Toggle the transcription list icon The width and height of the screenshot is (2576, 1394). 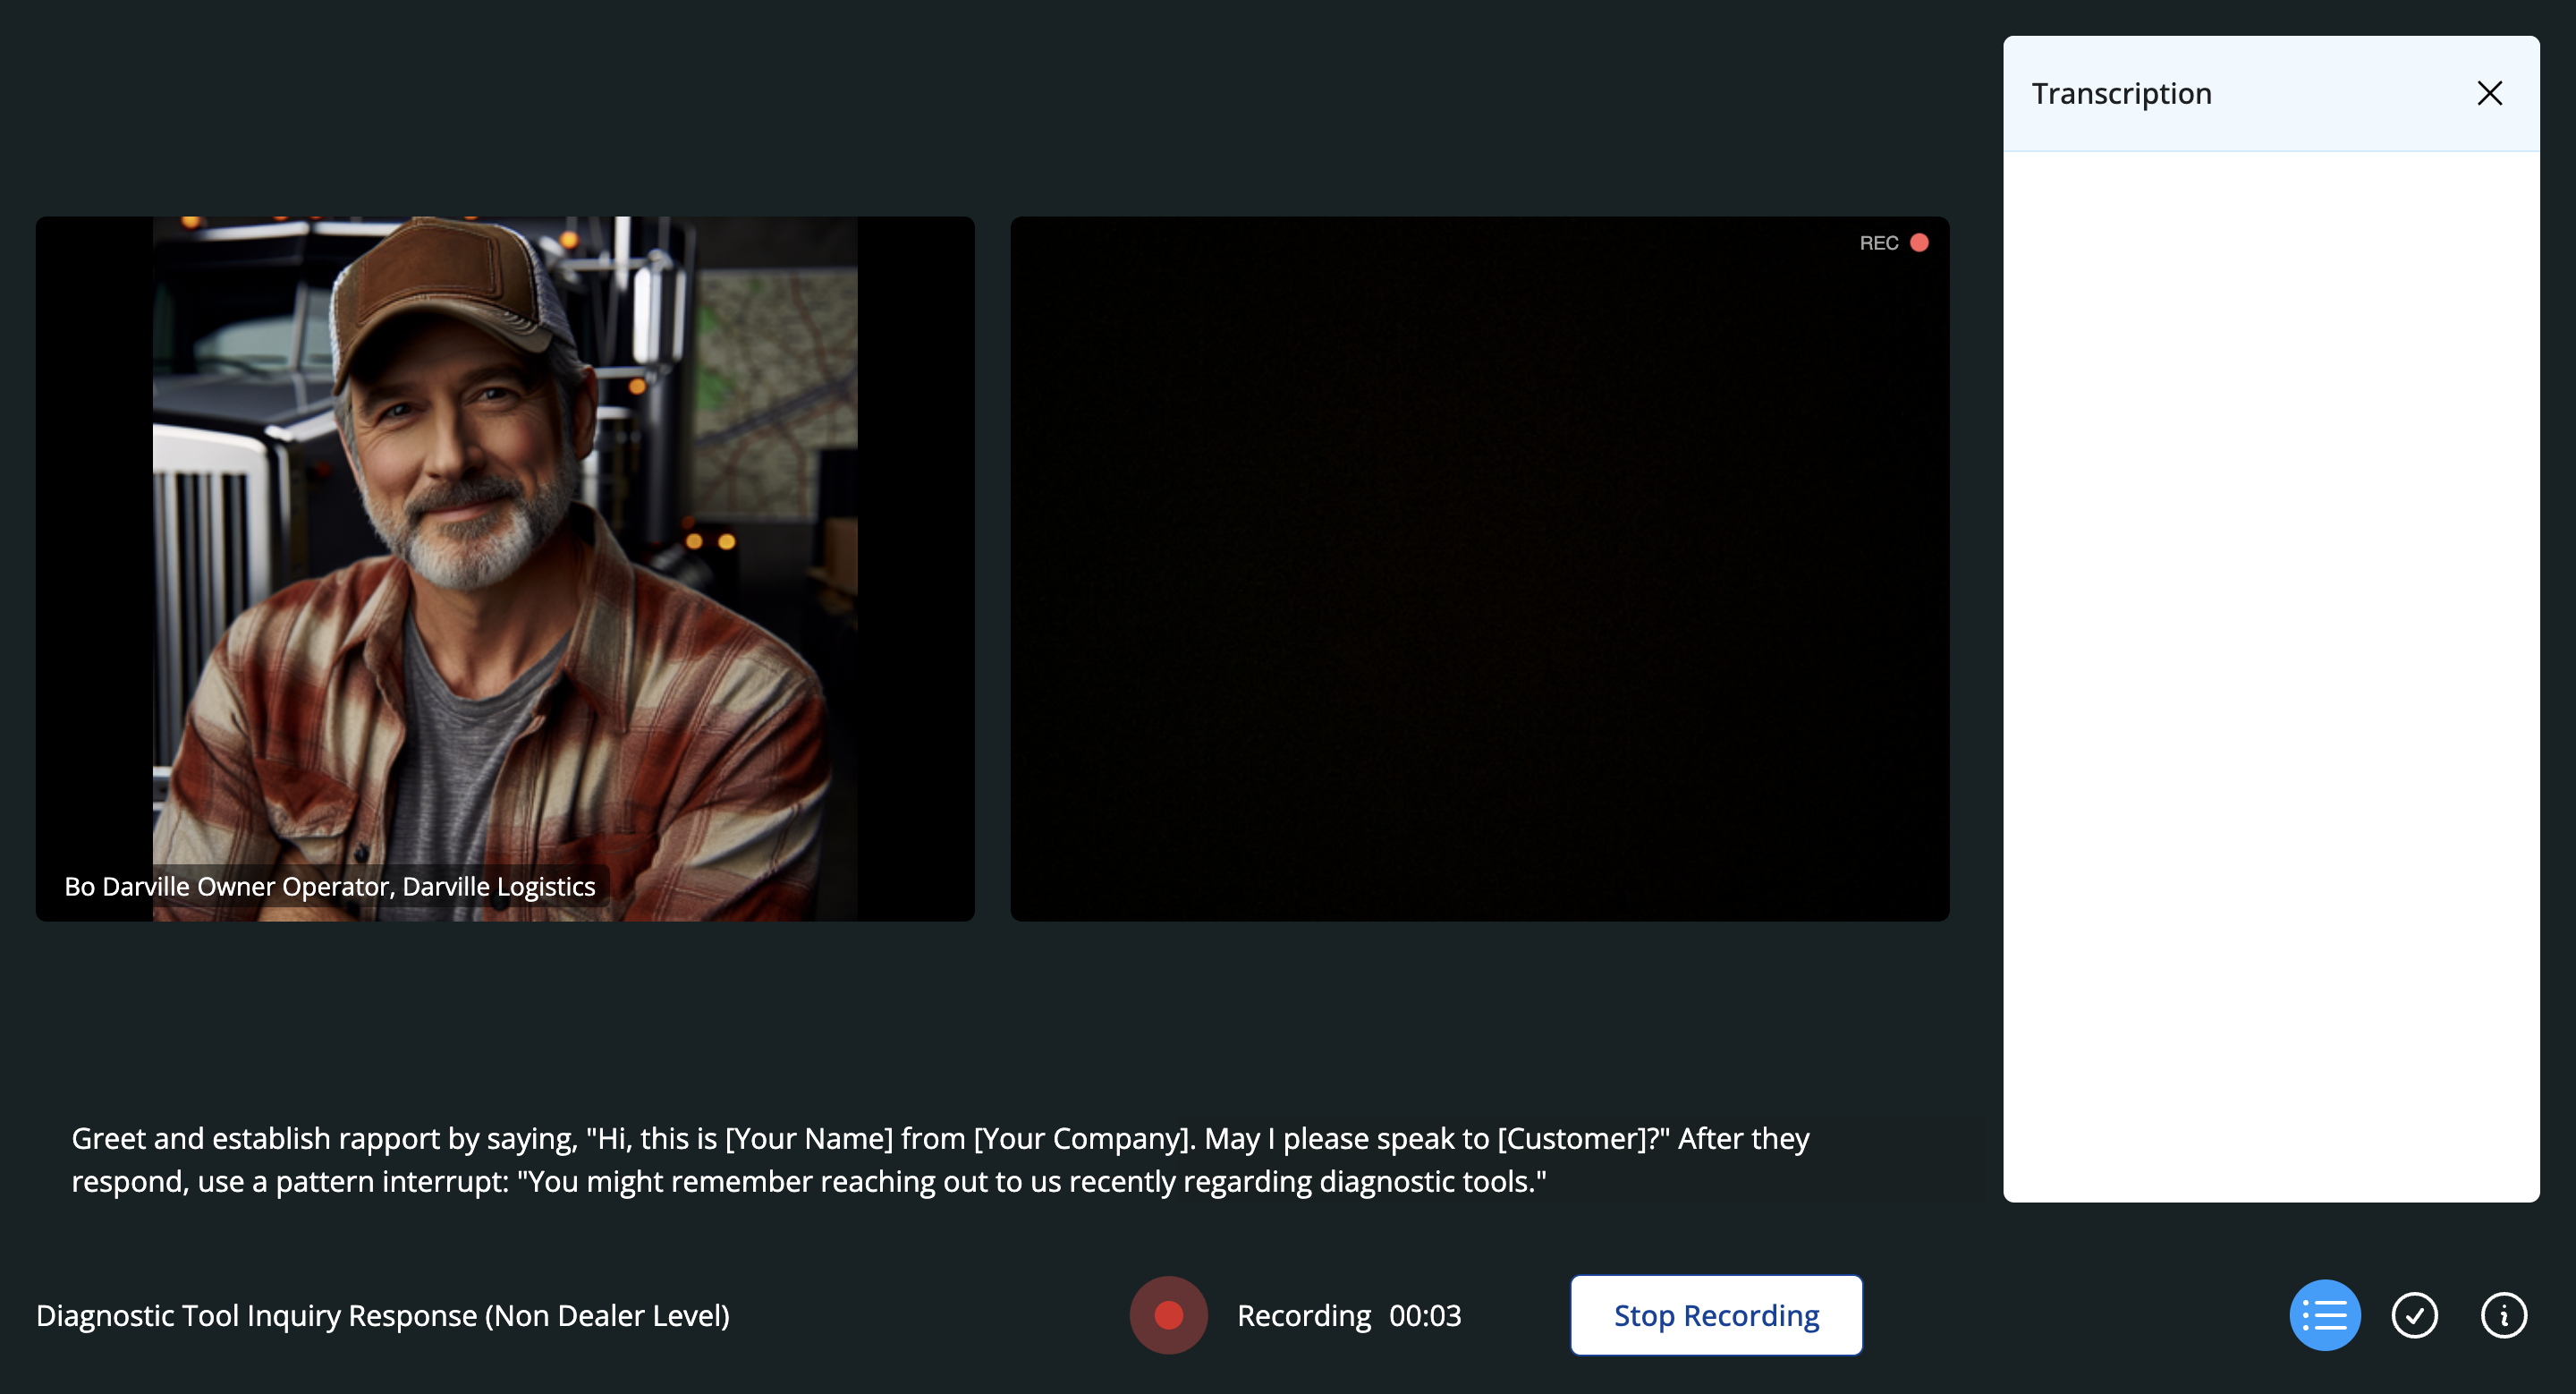click(2324, 1315)
